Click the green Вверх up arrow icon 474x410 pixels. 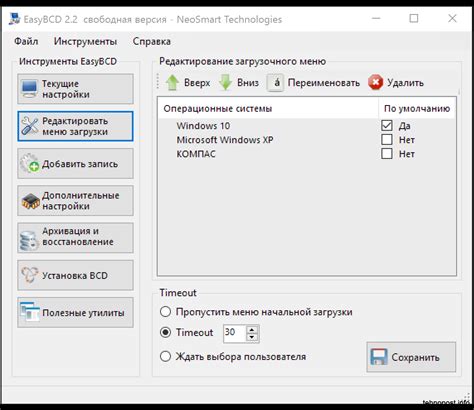click(x=172, y=82)
